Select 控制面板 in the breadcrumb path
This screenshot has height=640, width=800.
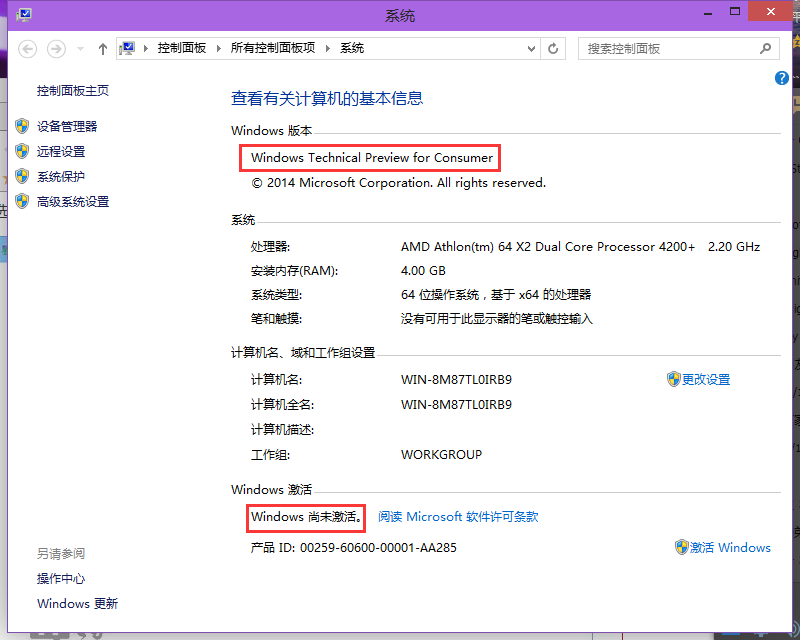pos(180,48)
